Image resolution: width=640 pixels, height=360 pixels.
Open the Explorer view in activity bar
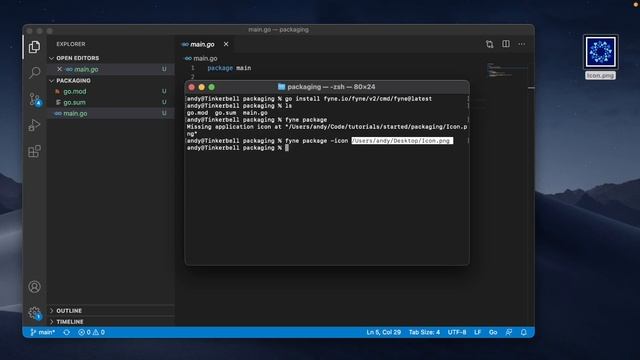(34, 47)
